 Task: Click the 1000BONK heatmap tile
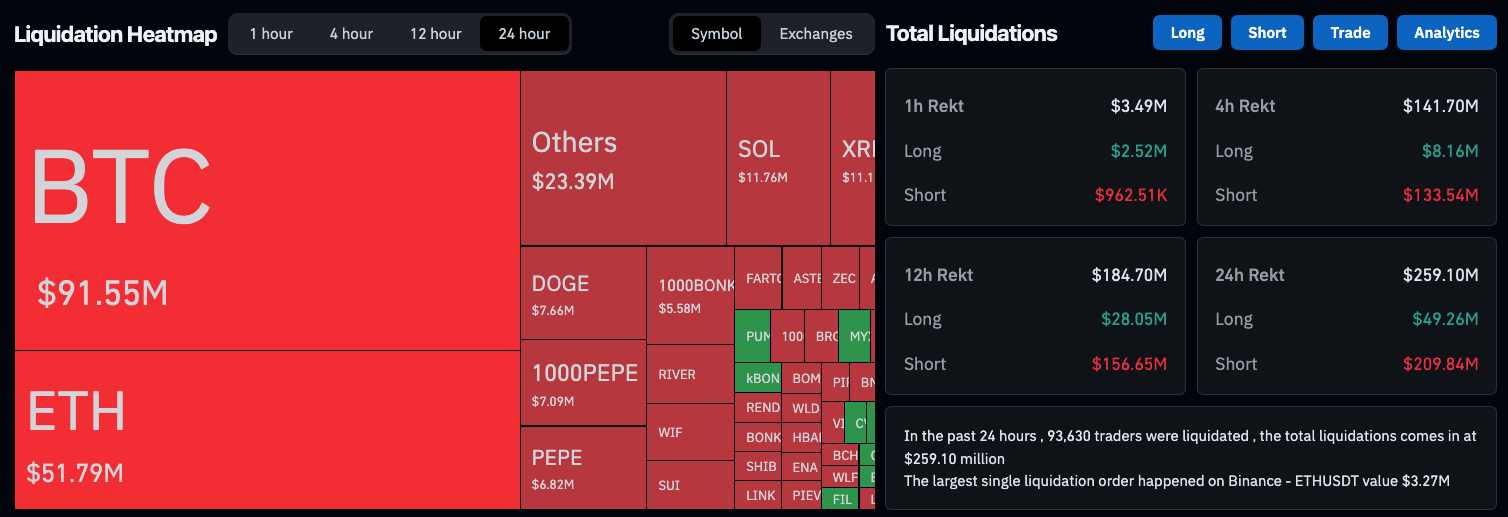pyautogui.click(x=690, y=295)
